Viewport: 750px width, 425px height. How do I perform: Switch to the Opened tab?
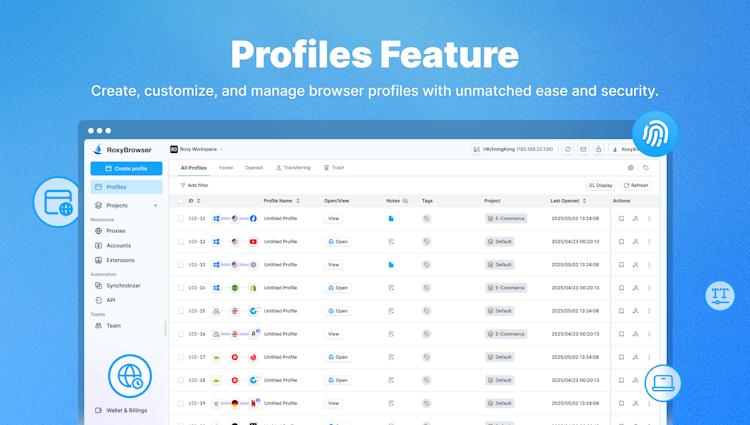pos(254,168)
